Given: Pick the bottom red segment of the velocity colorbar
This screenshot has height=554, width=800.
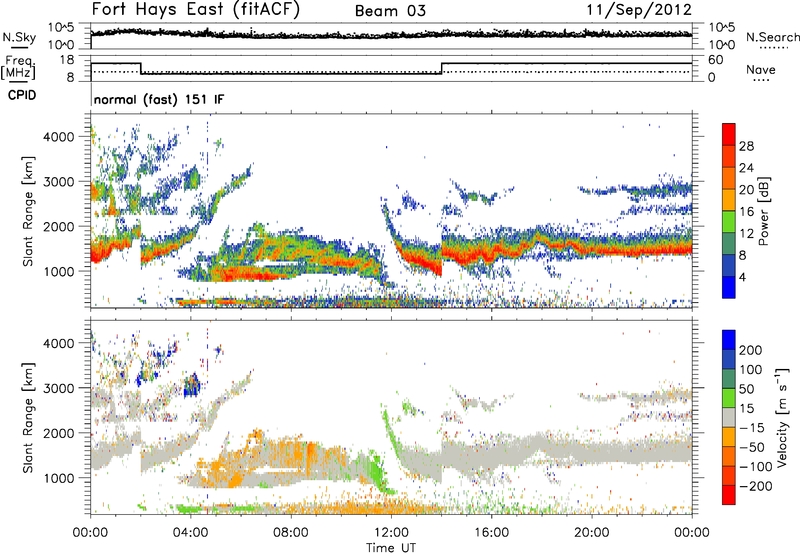Looking at the screenshot, I should coord(729,495).
